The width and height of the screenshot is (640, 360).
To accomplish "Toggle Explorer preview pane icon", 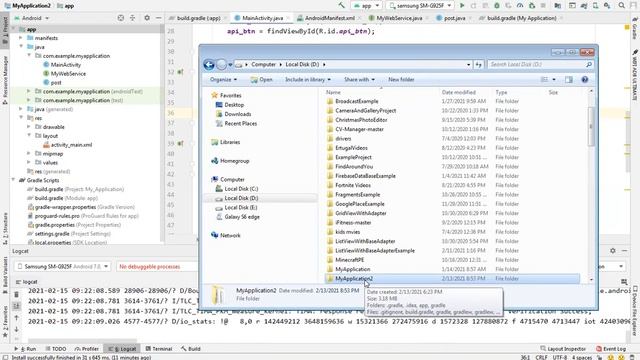I will [569, 80].
